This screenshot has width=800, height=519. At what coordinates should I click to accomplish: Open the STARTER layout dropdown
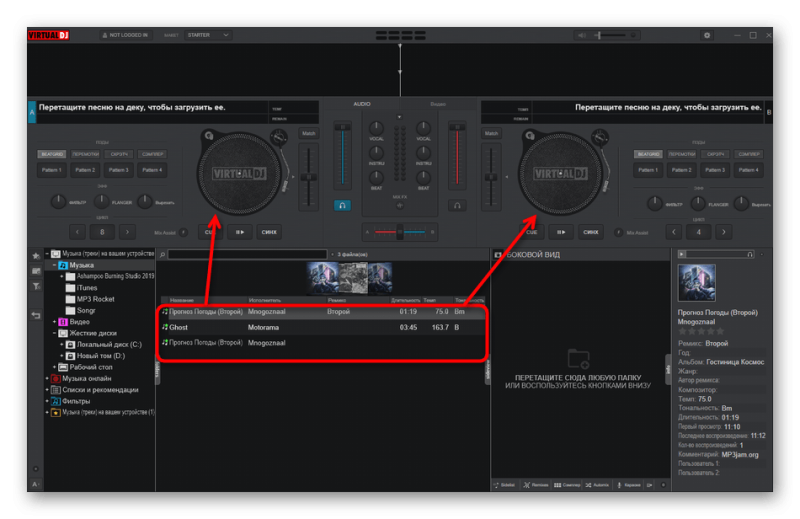point(208,35)
